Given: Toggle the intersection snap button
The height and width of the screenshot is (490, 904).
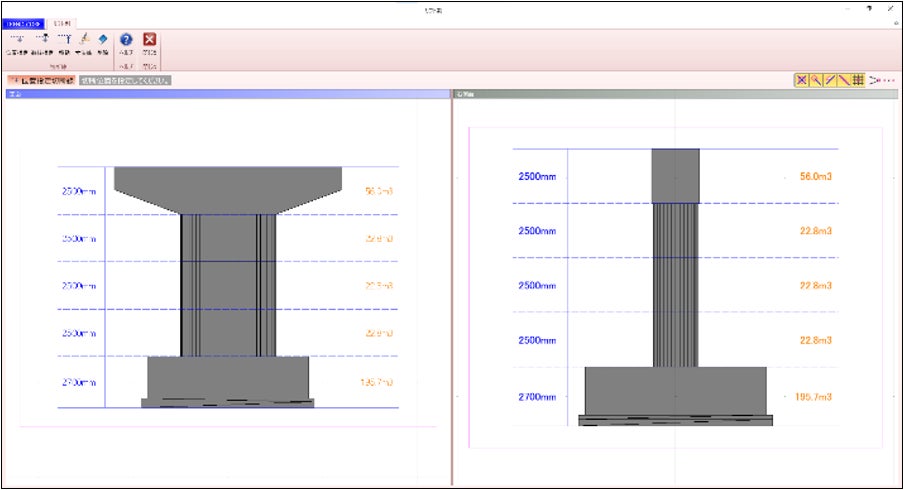Looking at the screenshot, I should coord(801,79).
